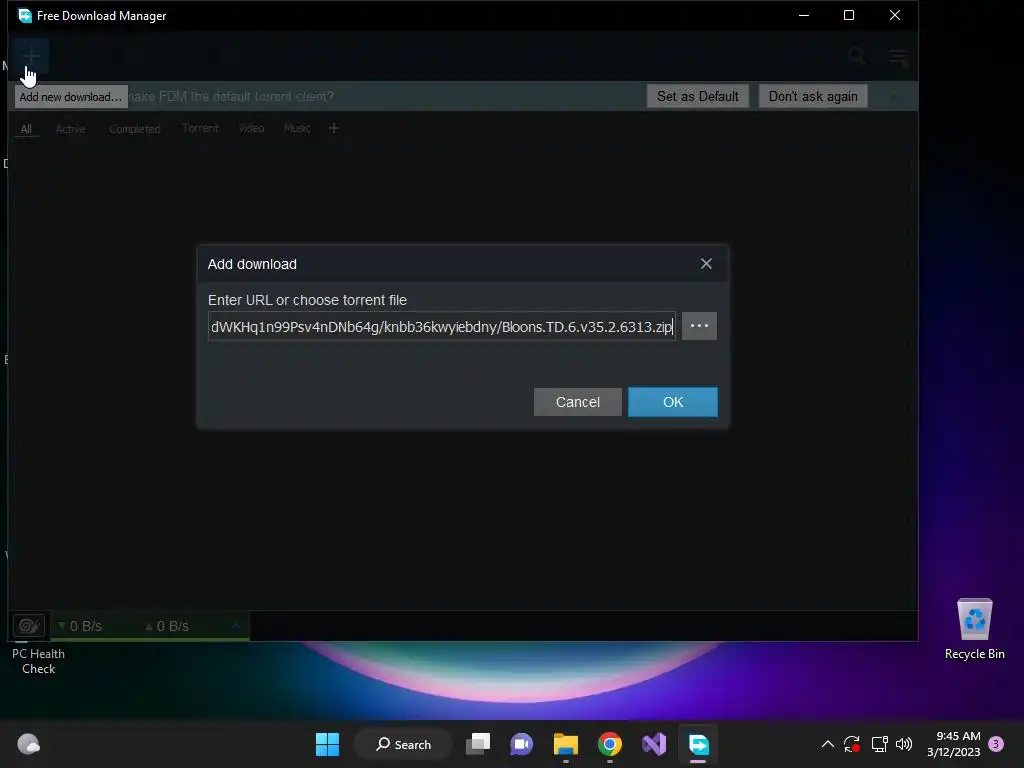The height and width of the screenshot is (768, 1024).
Task: Switch to the All tab
Action: (26, 129)
